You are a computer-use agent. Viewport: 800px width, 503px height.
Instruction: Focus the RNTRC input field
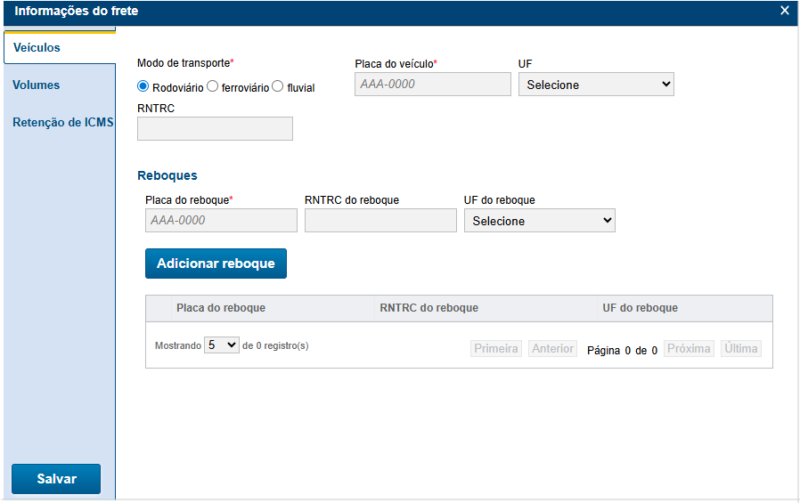214,128
